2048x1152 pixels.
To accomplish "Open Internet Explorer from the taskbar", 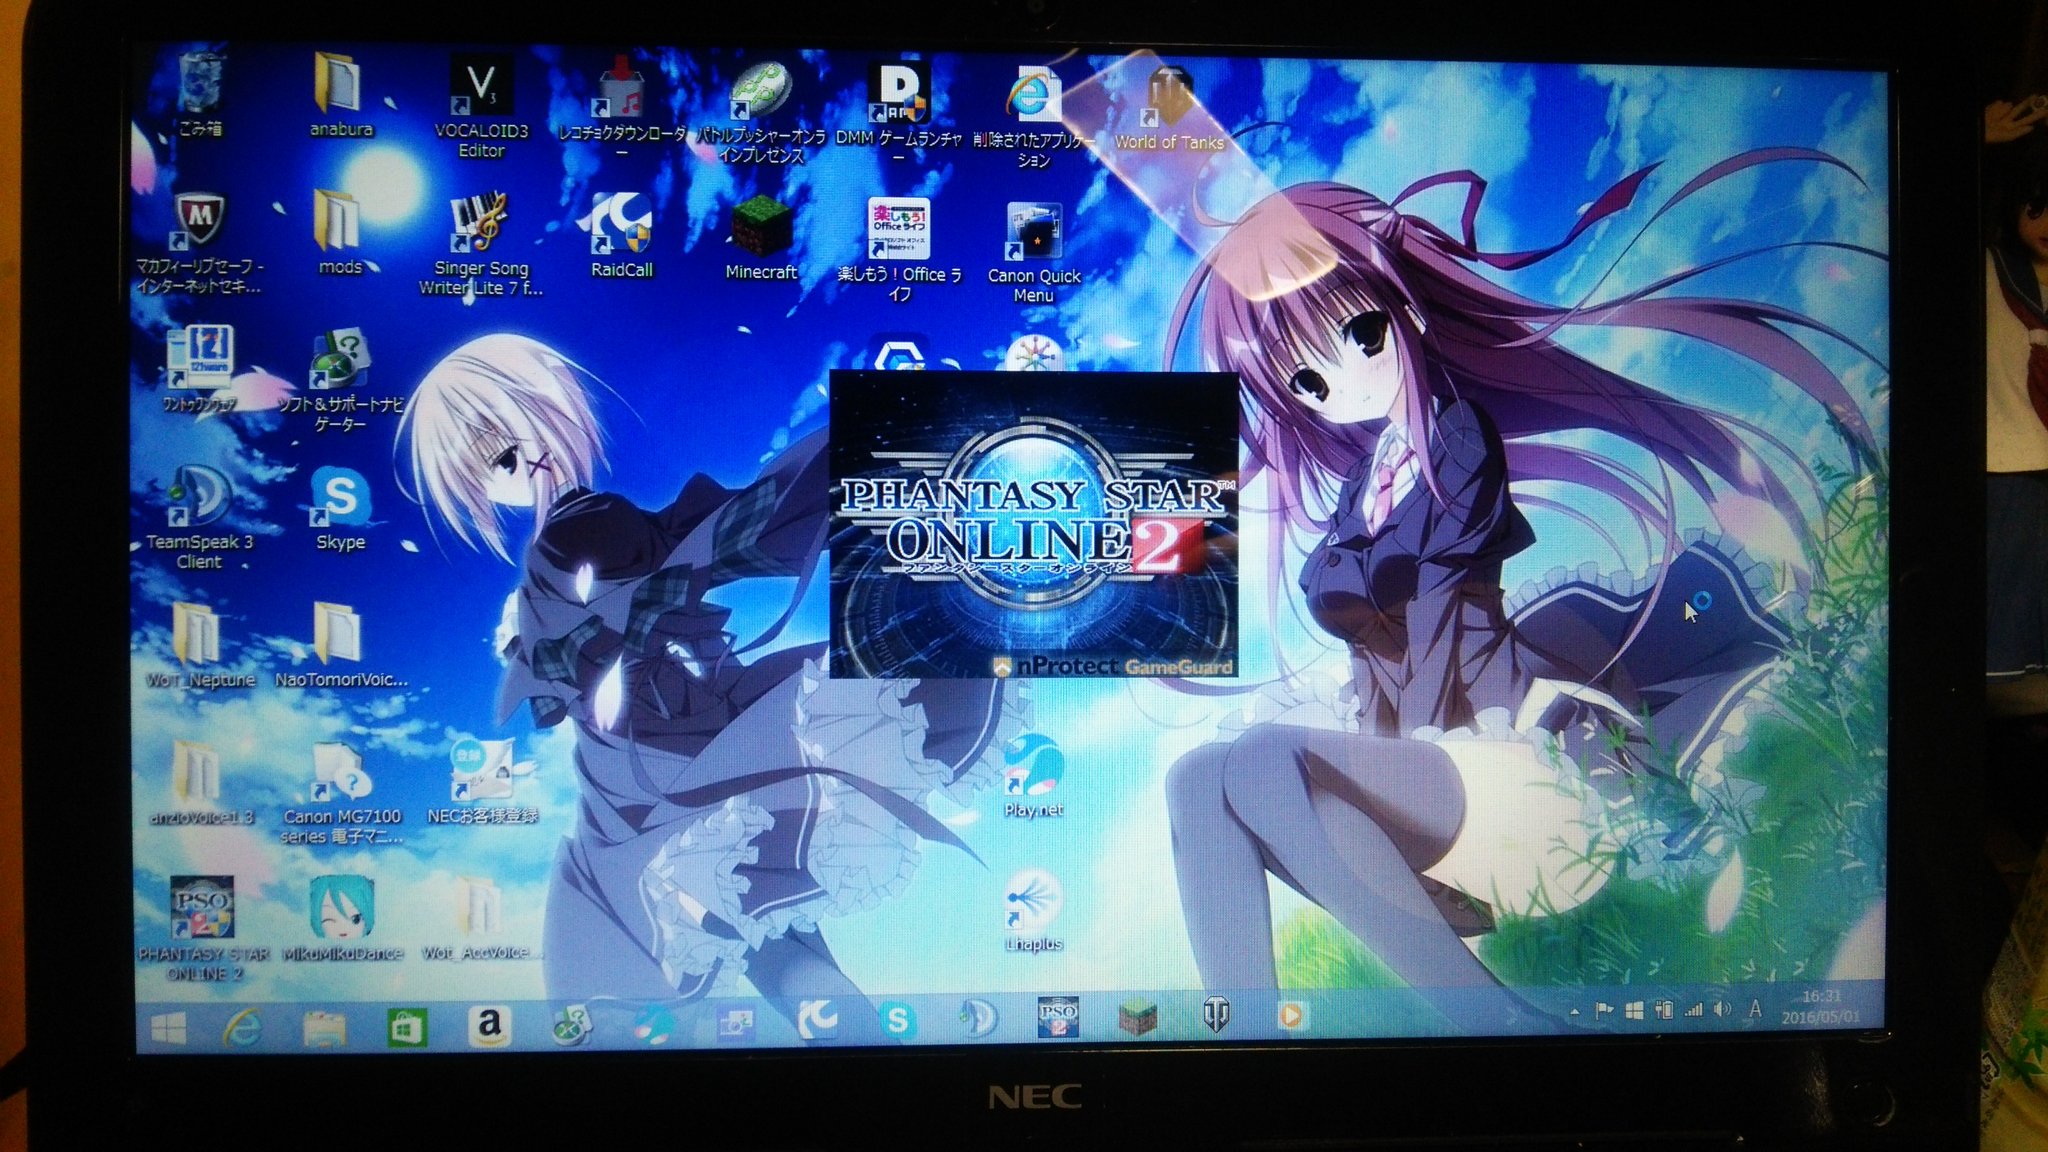I will tap(244, 1027).
